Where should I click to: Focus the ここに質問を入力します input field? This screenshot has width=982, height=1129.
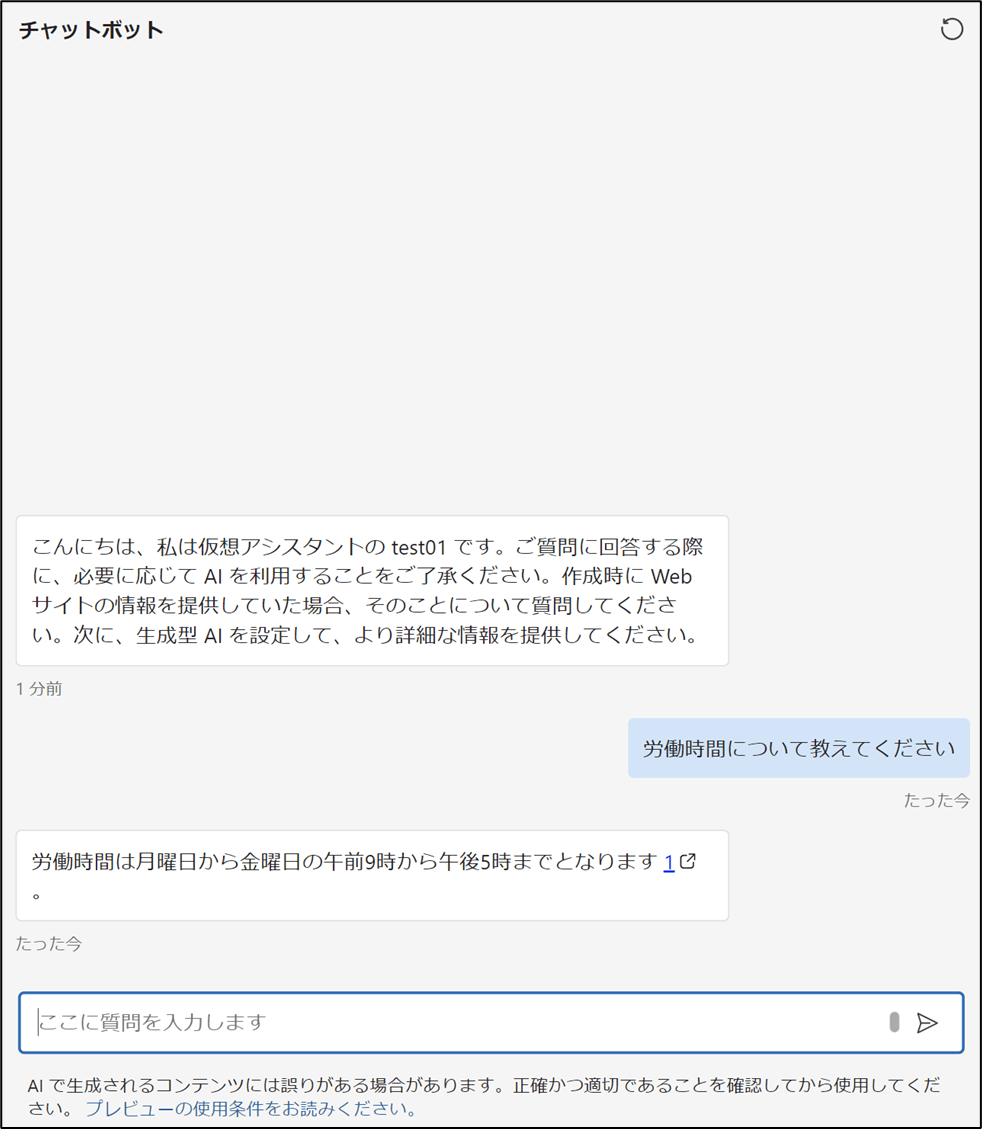pyautogui.click(x=491, y=1022)
